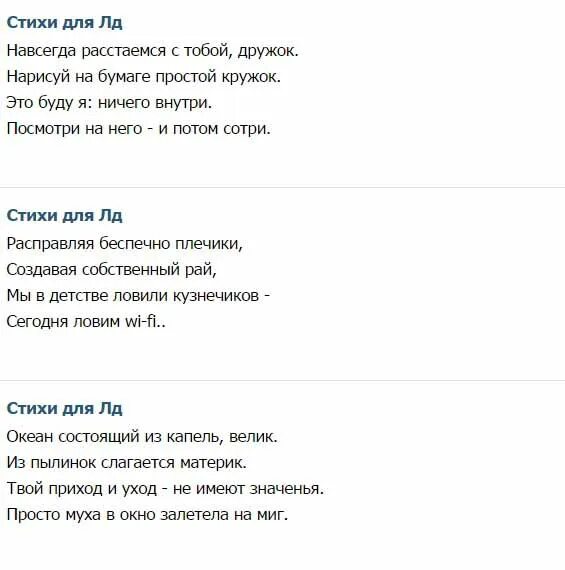Image resolution: width=565 pixels, height=570 pixels.
Task: Click the line «Посмотри на него - и потом сотри.»
Action: point(139,129)
